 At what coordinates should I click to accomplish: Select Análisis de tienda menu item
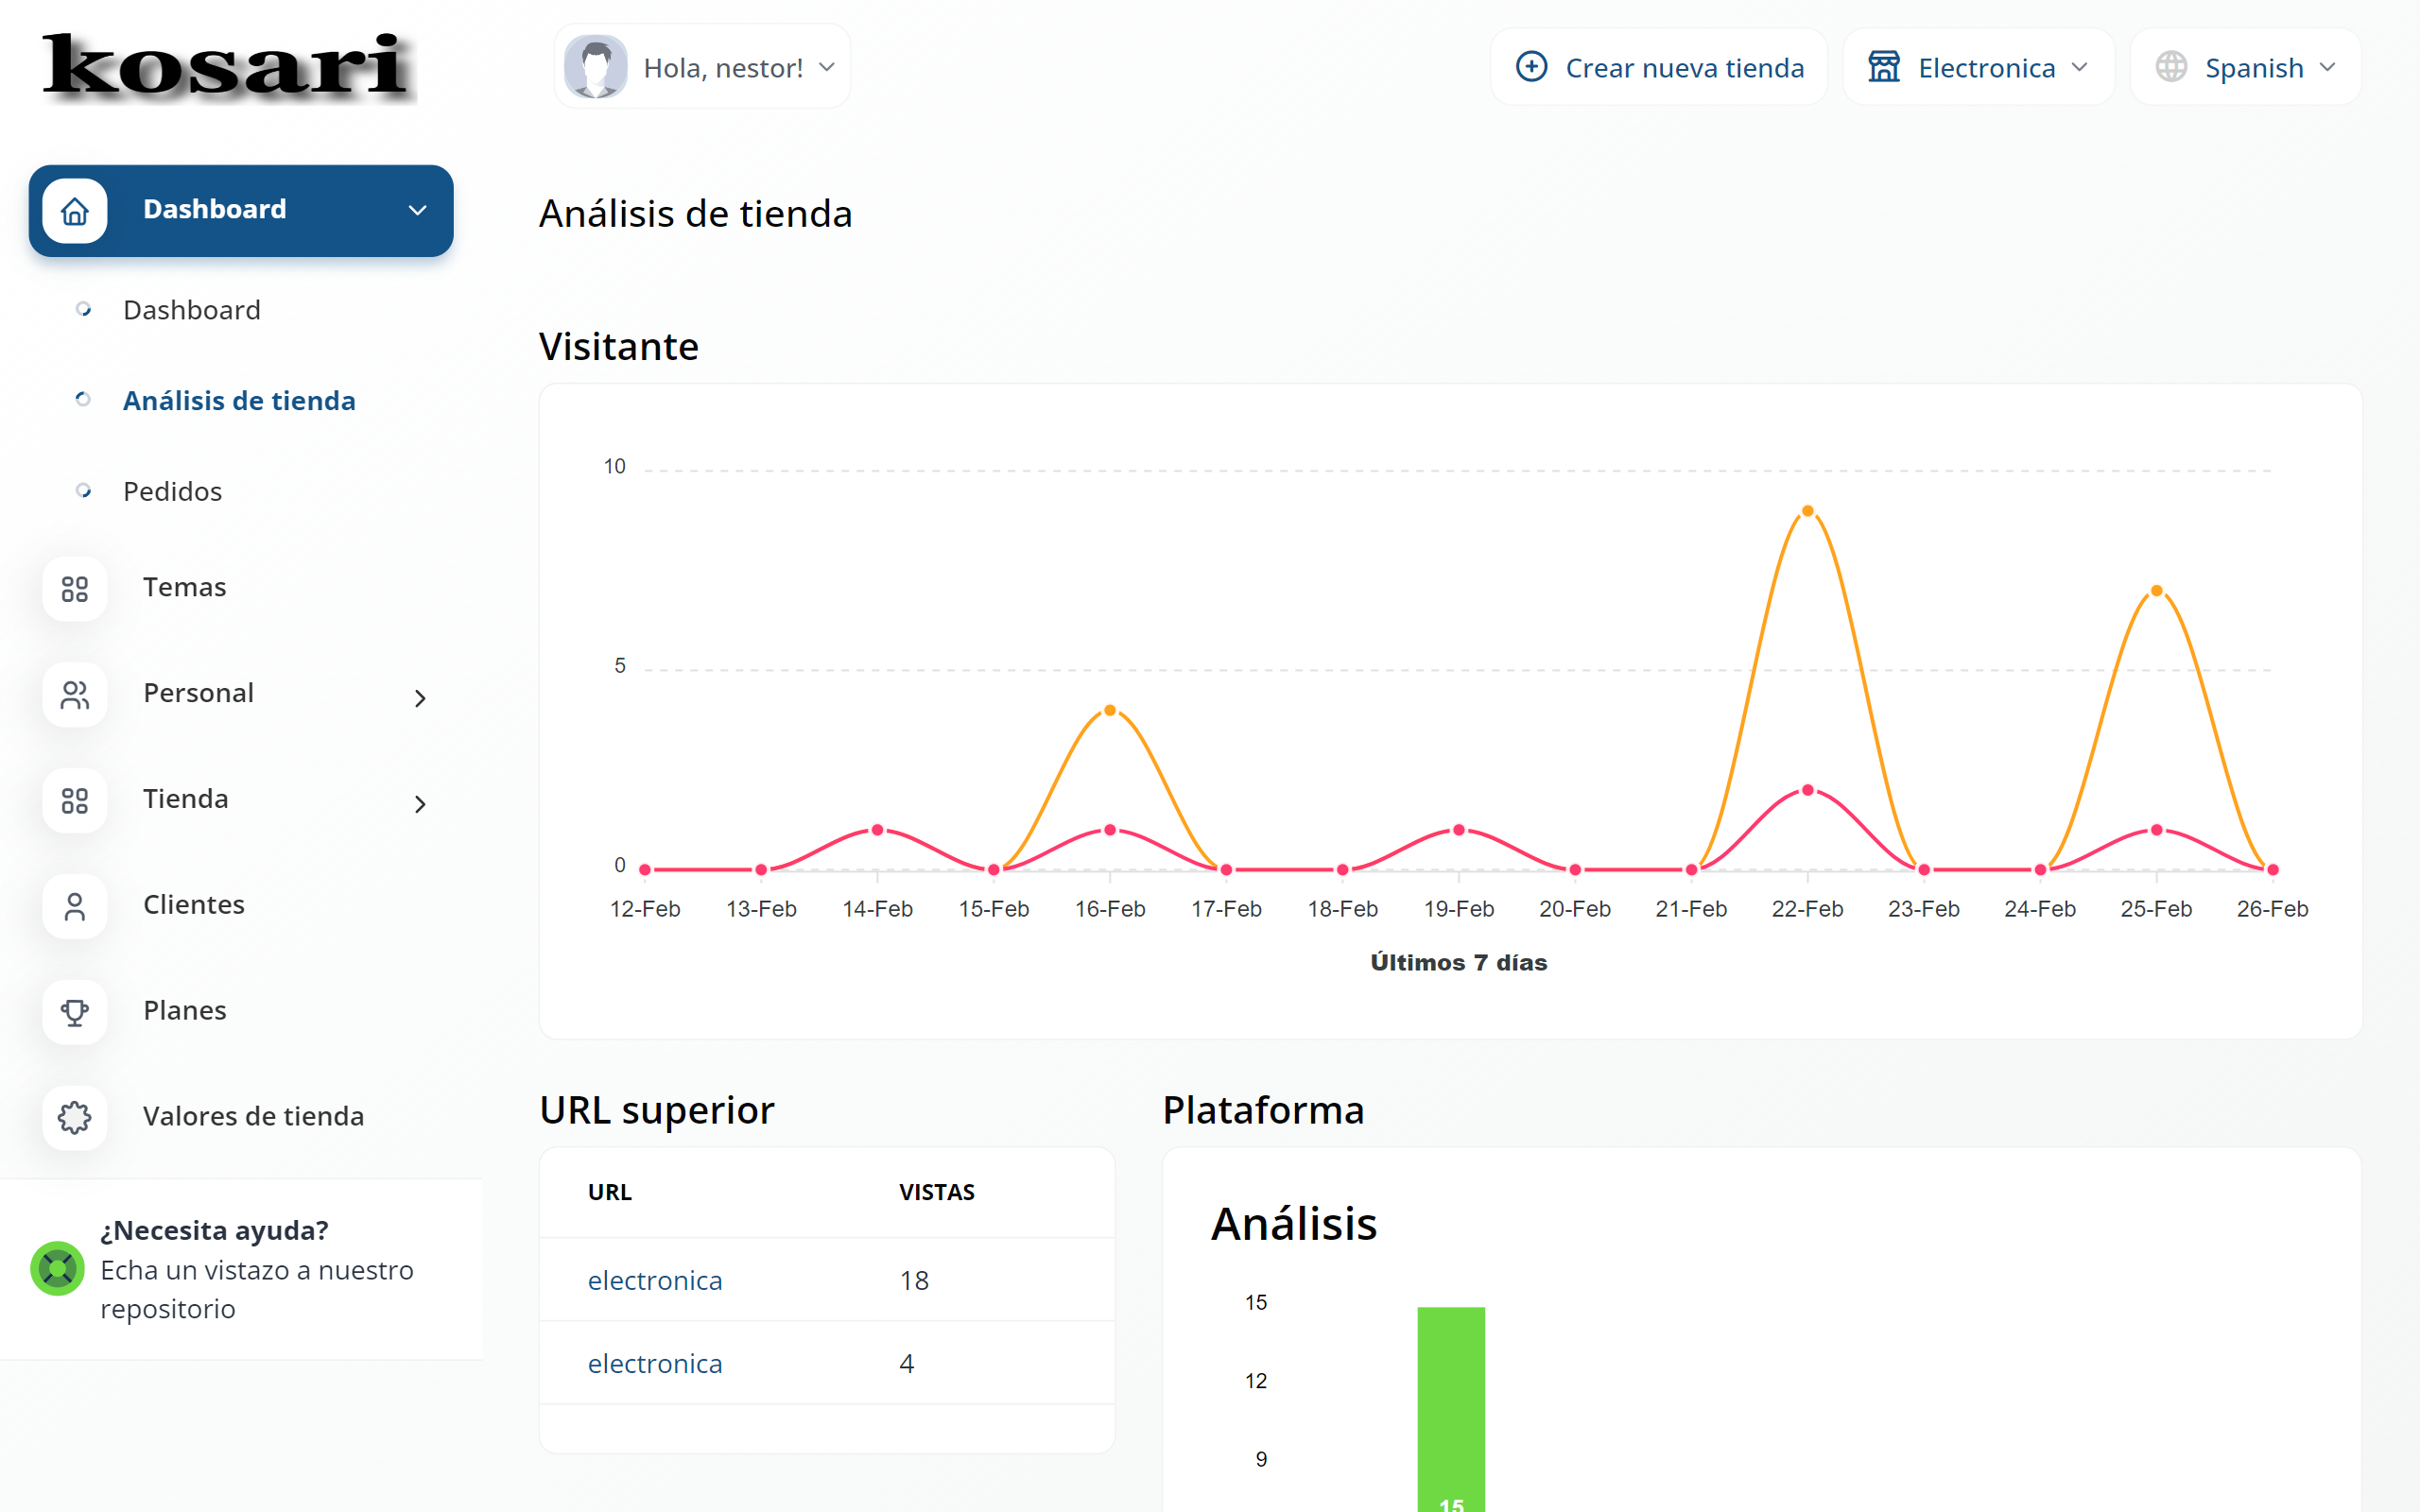point(239,400)
